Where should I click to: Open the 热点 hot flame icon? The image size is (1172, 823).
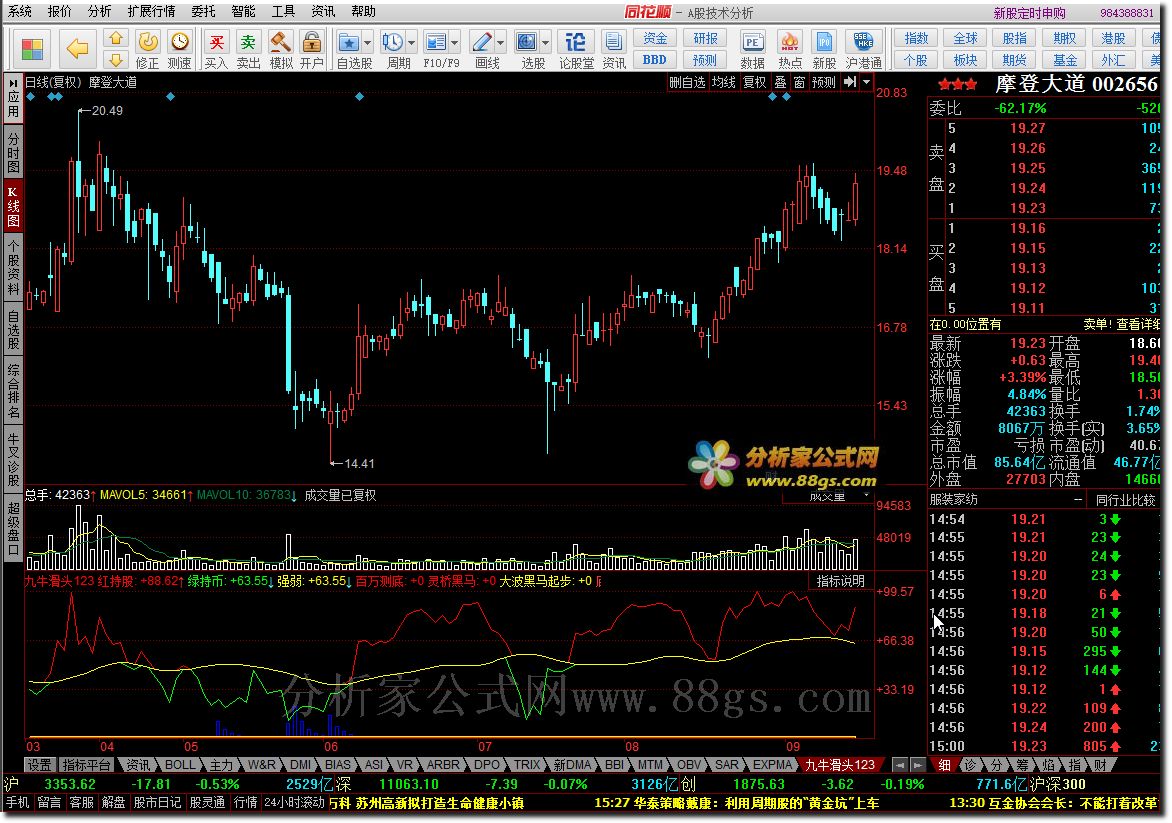tap(789, 42)
